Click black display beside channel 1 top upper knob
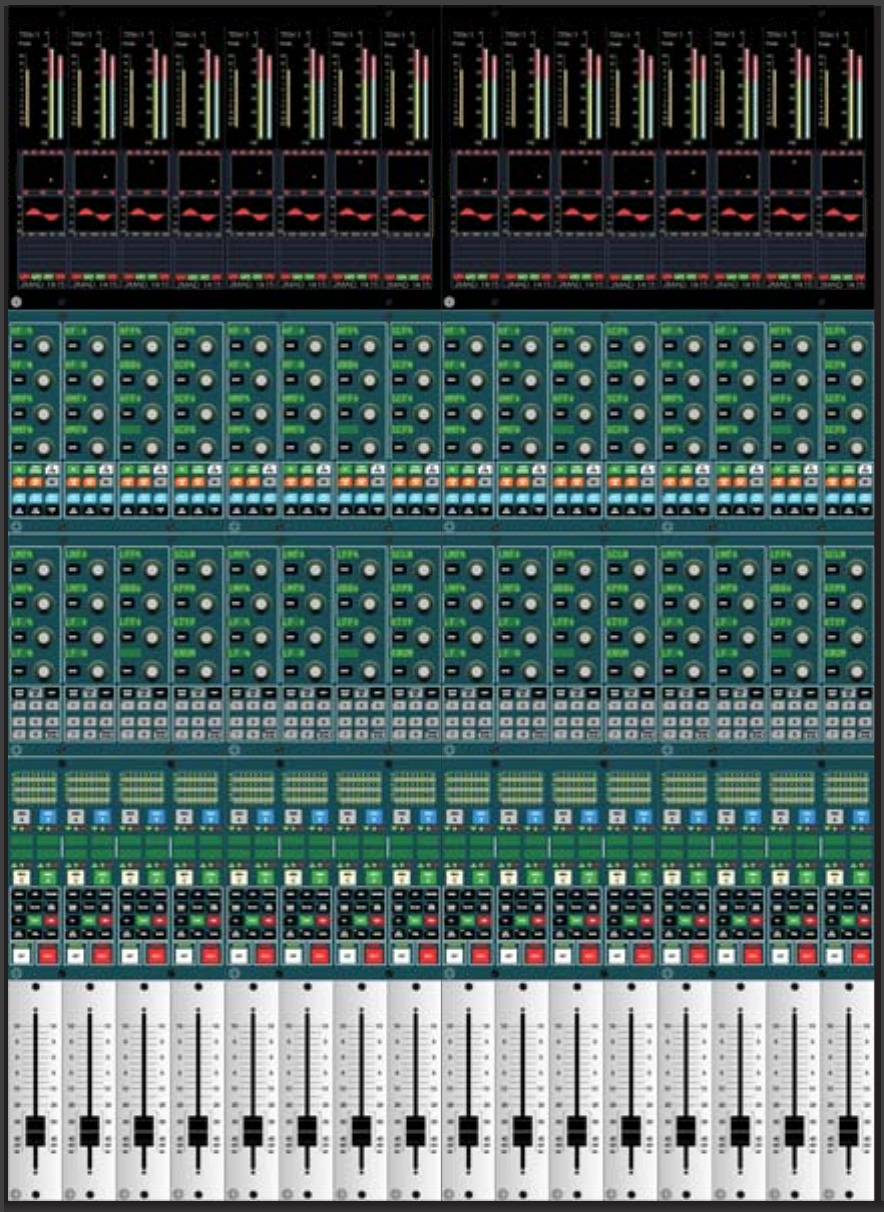Screen dimensions: 884x1212 pyautogui.click(x=20, y=346)
